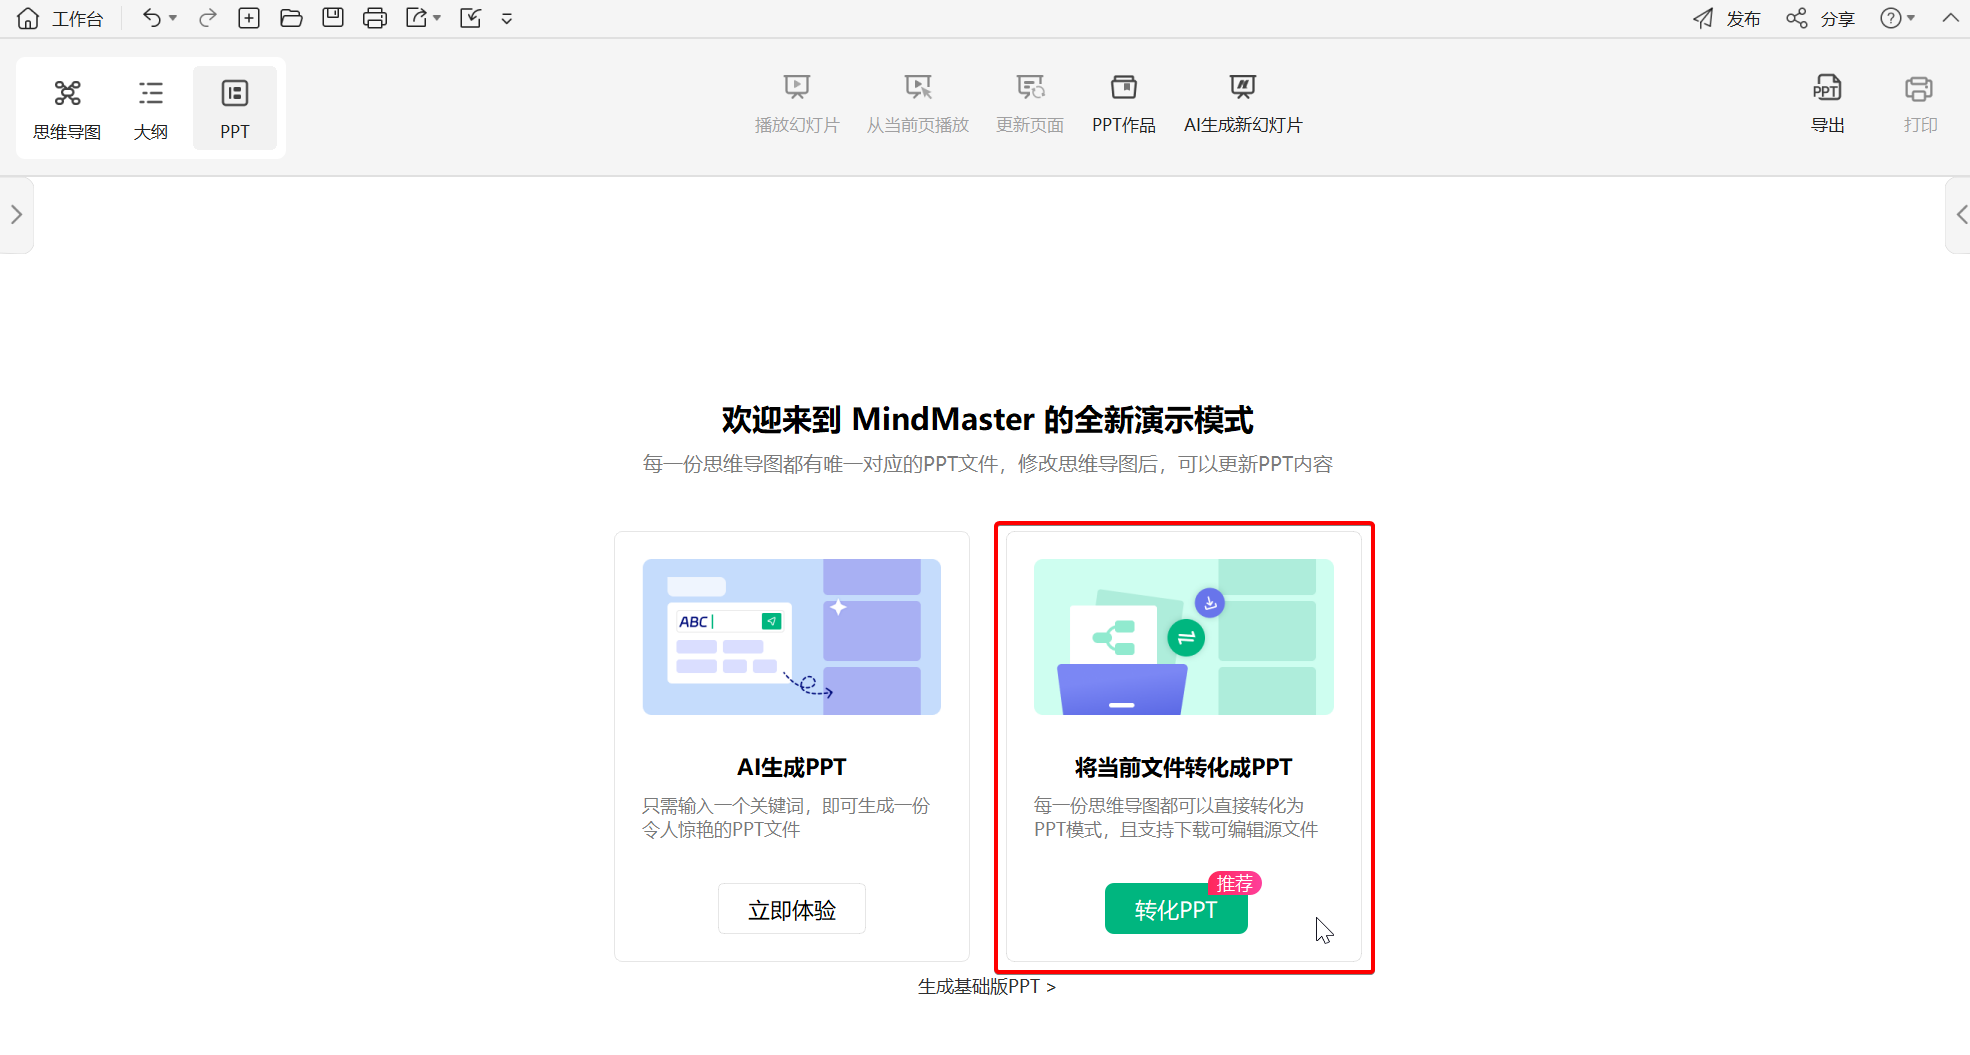Expand the export options dropdown arrow
This screenshot has width=1970, height=1055.
click(x=437, y=18)
